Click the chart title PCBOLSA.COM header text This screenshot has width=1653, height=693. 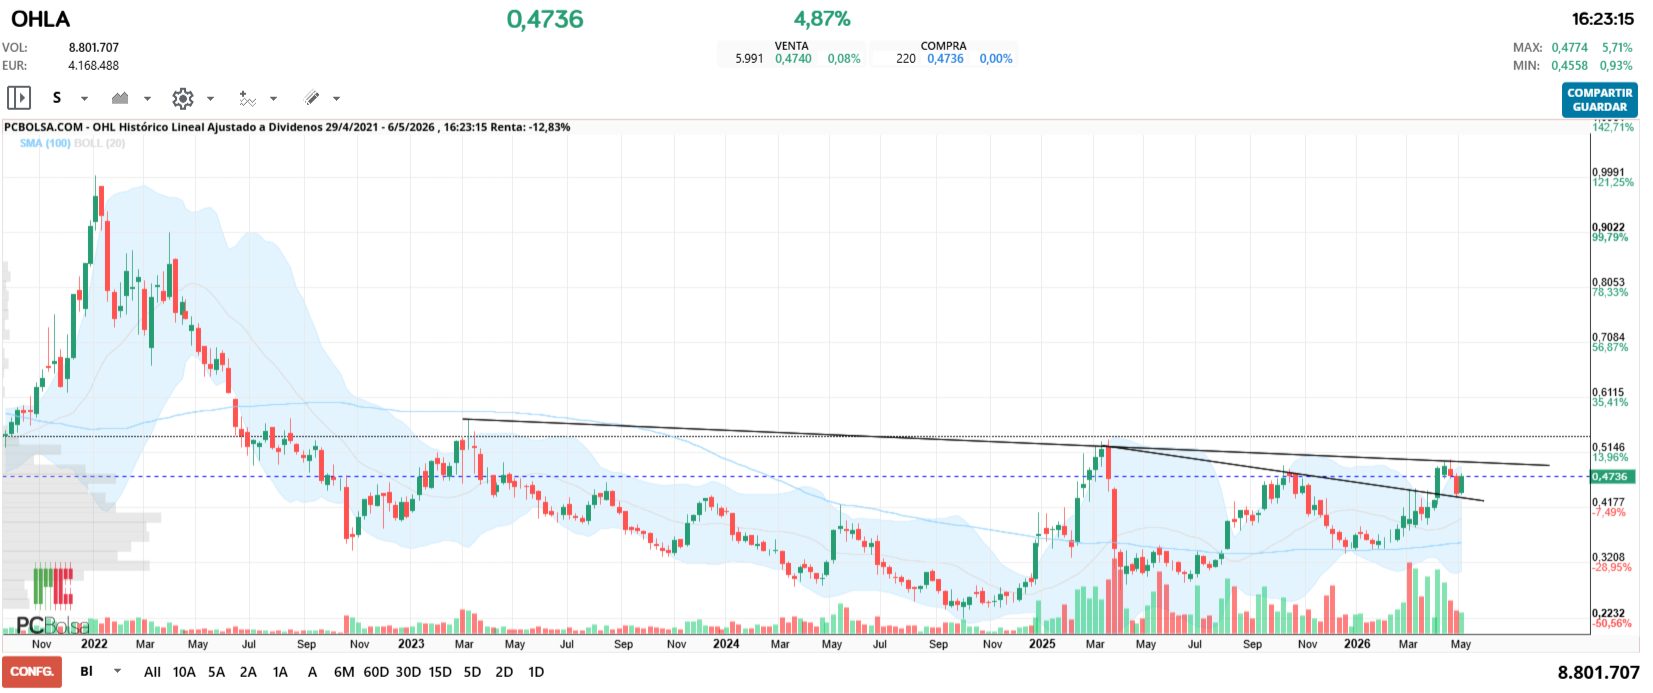287,127
